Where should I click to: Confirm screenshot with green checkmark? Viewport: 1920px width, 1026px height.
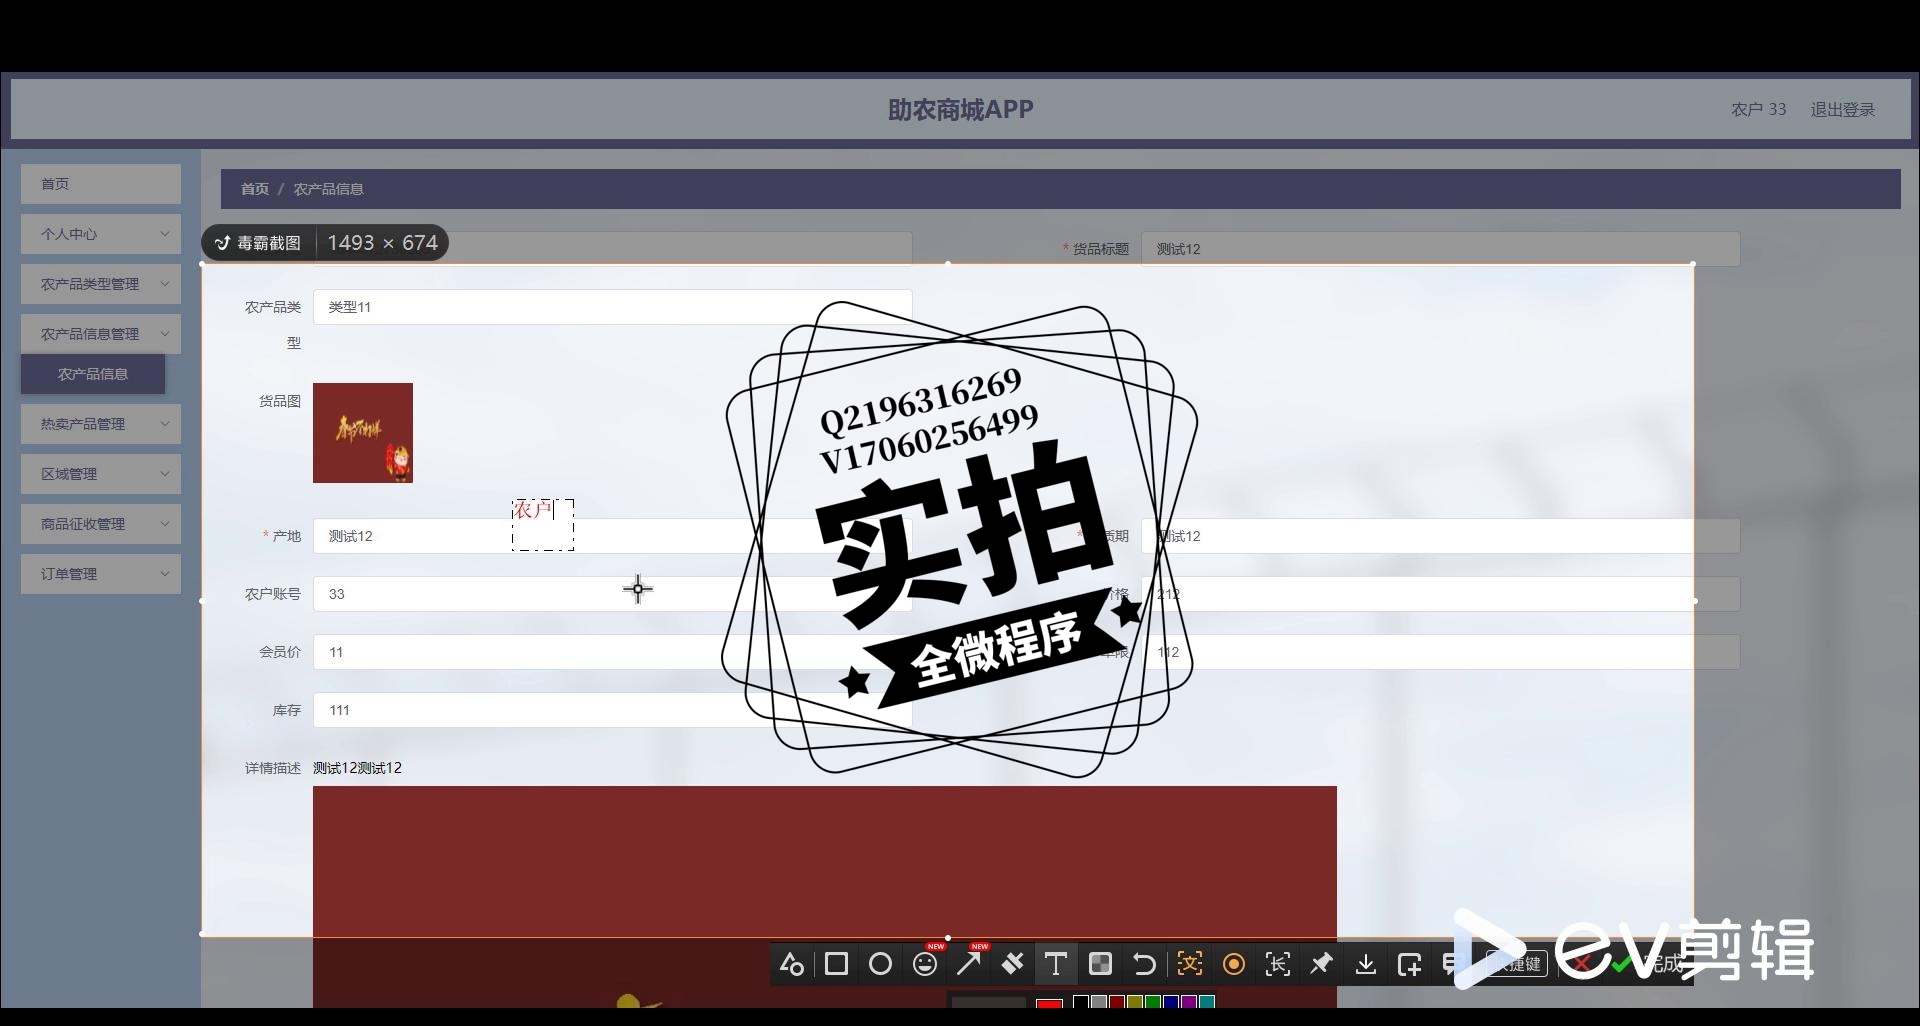click(x=1622, y=964)
